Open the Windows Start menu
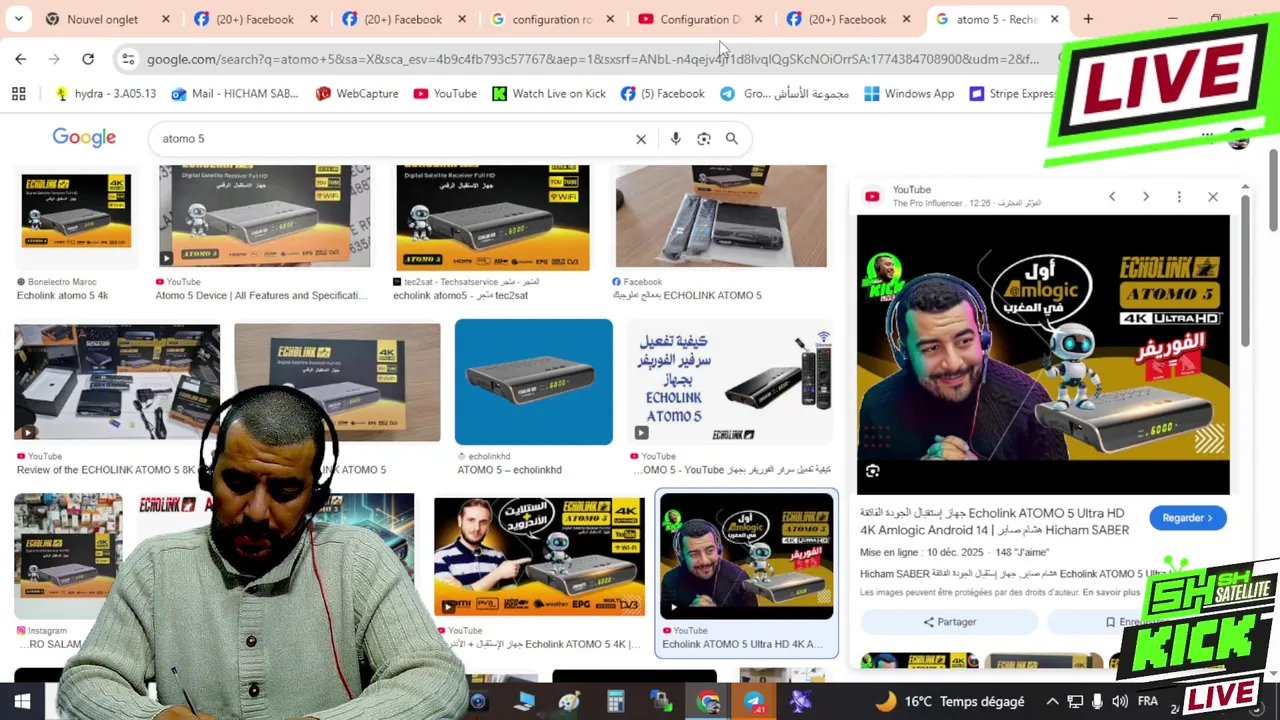This screenshot has height=720, width=1280. (22, 702)
